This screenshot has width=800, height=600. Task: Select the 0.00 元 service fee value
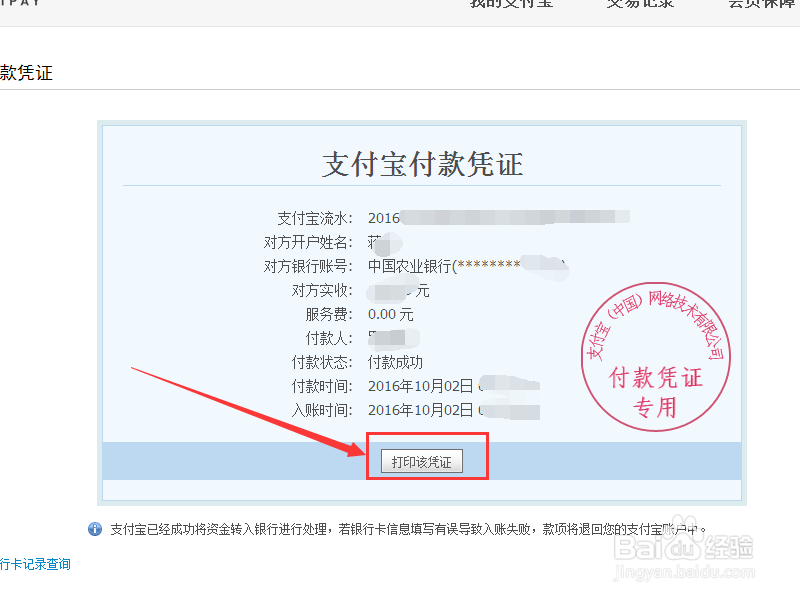391,314
